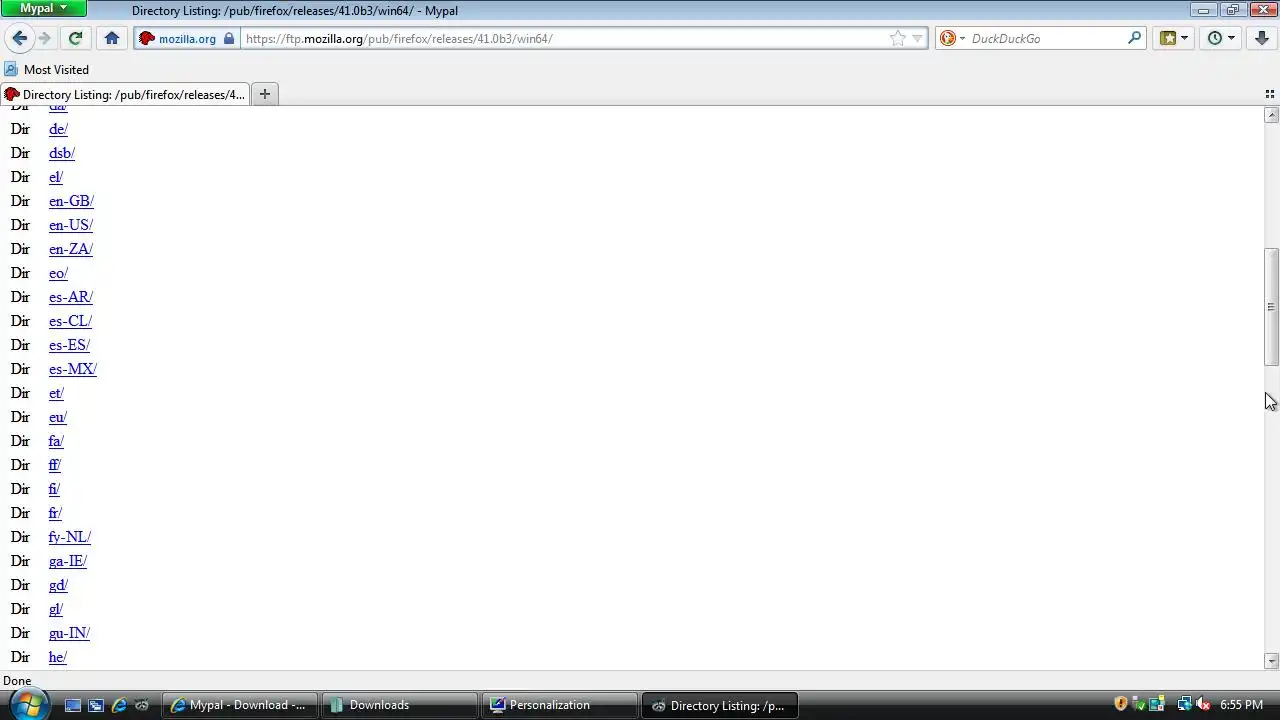Open the es-AR/ directory link
The height and width of the screenshot is (720, 1280).
71,297
